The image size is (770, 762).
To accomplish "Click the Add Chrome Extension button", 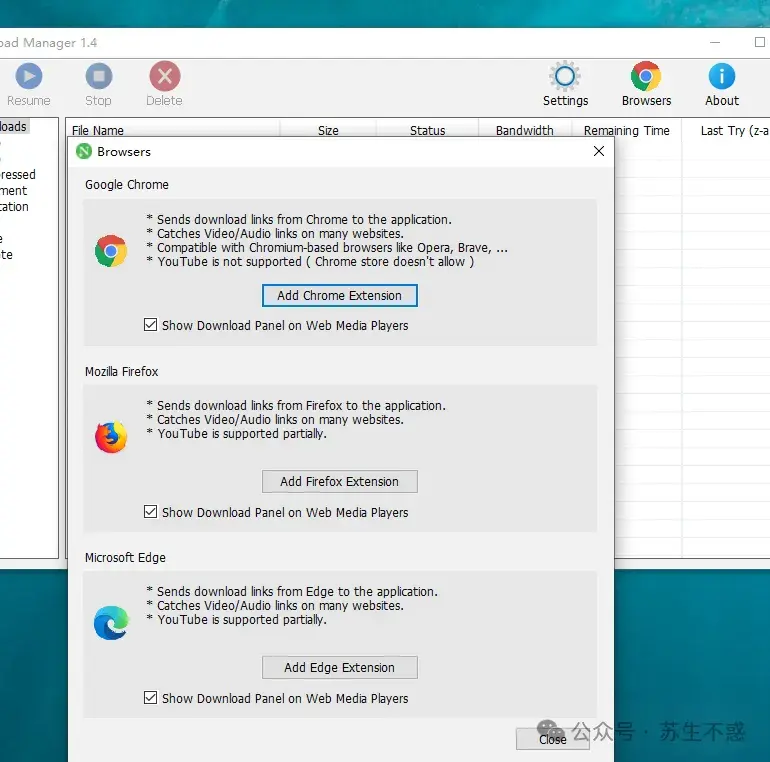I will [339, 295].
